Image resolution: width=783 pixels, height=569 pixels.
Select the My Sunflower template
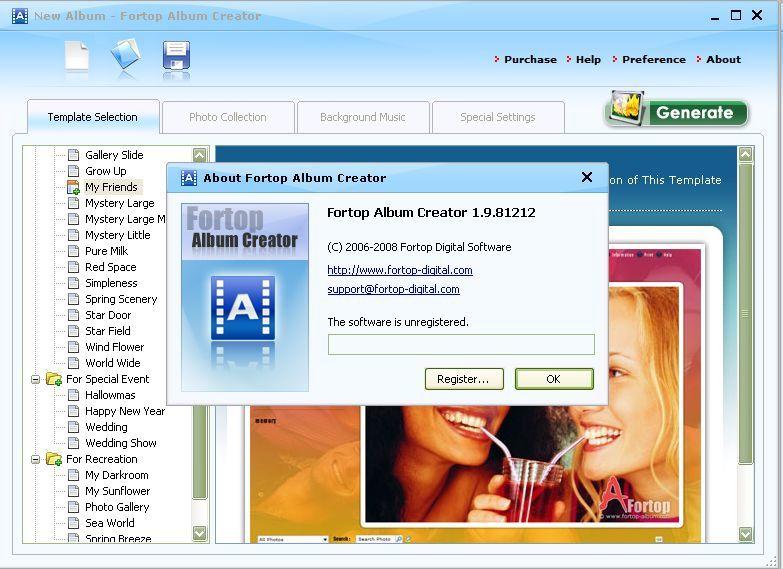(x=117, y=491)
